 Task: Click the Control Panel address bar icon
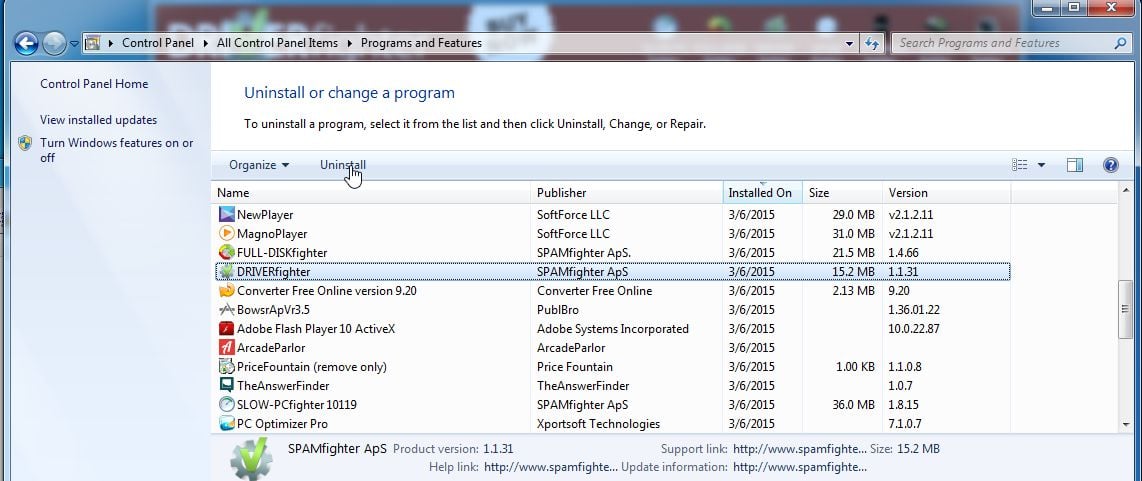pos(92,43)
